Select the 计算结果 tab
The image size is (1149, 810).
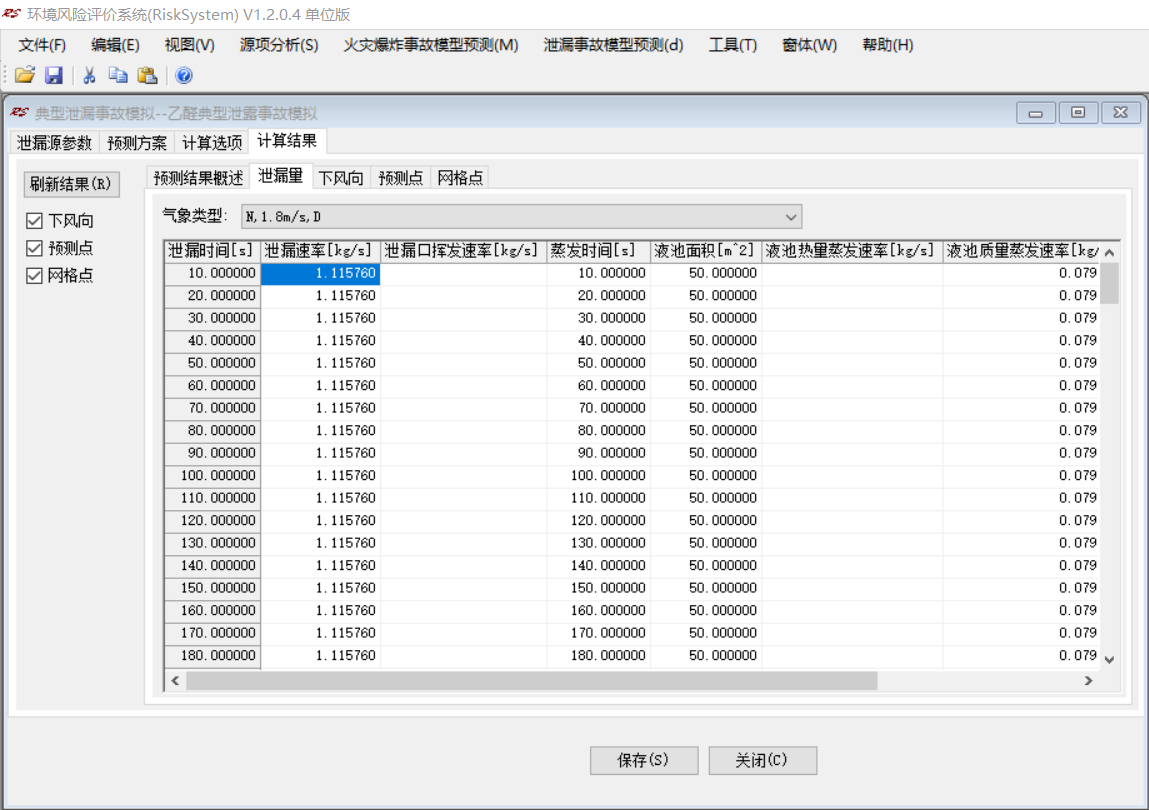[287, 141]
